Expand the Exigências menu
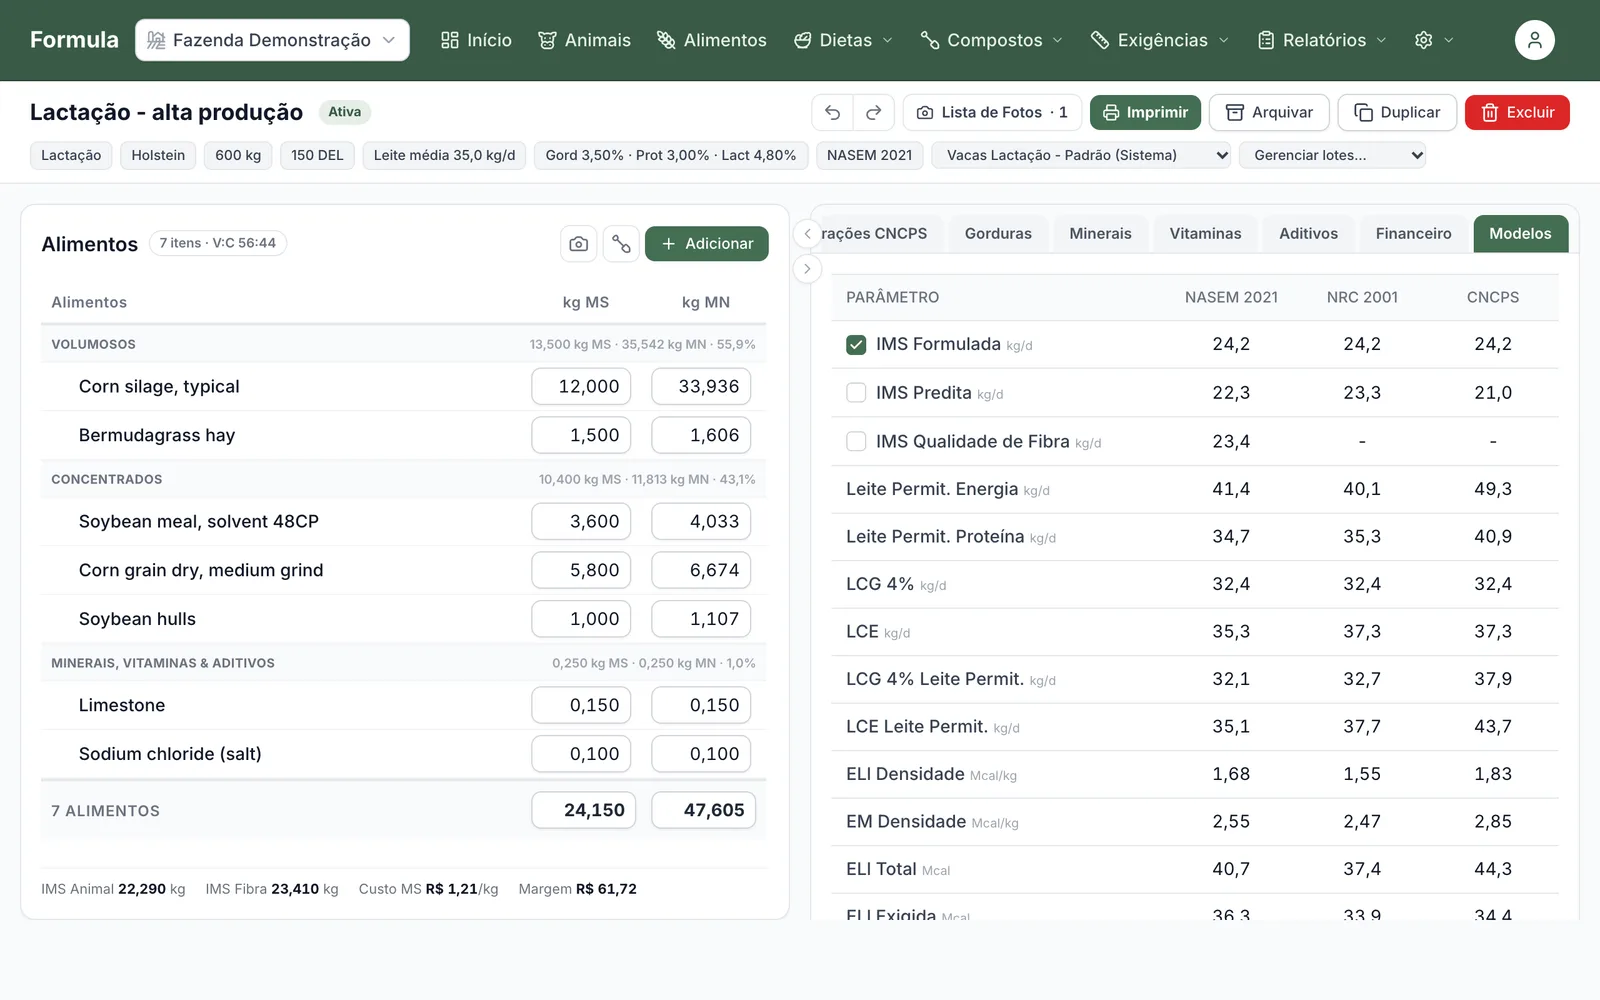This screenshot has width=1600, height=1000. tap(1159, 40)
